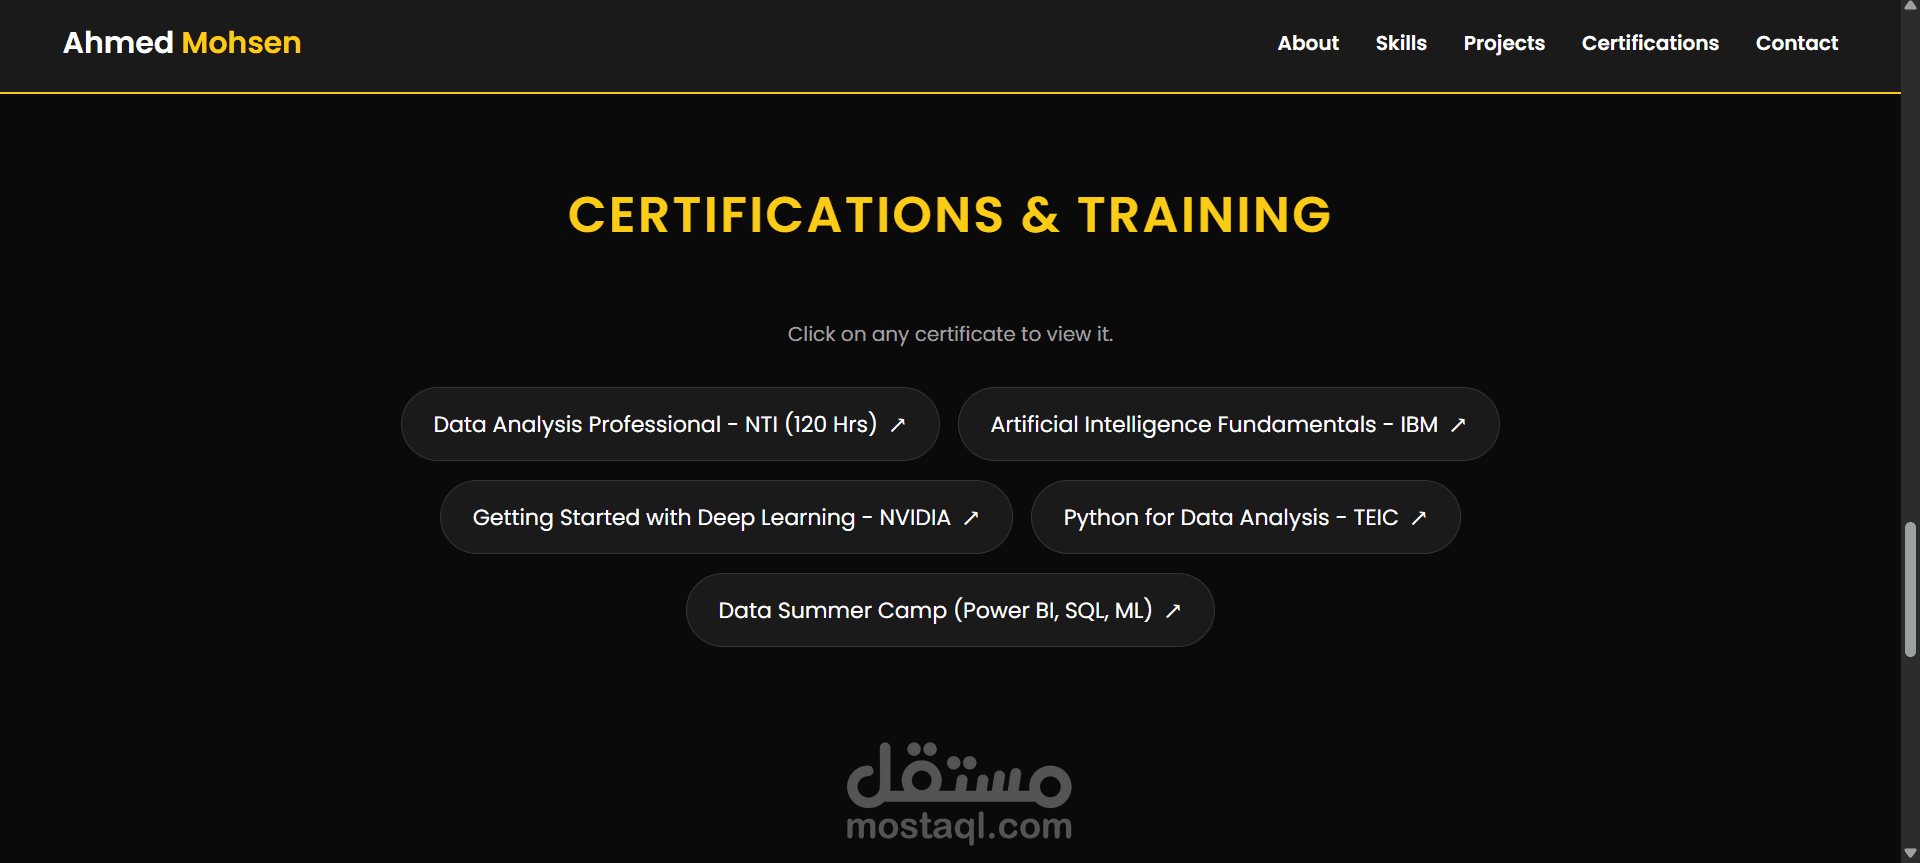Open the Contact nav link
The image size is (1920, 863).
(1797, 43)
